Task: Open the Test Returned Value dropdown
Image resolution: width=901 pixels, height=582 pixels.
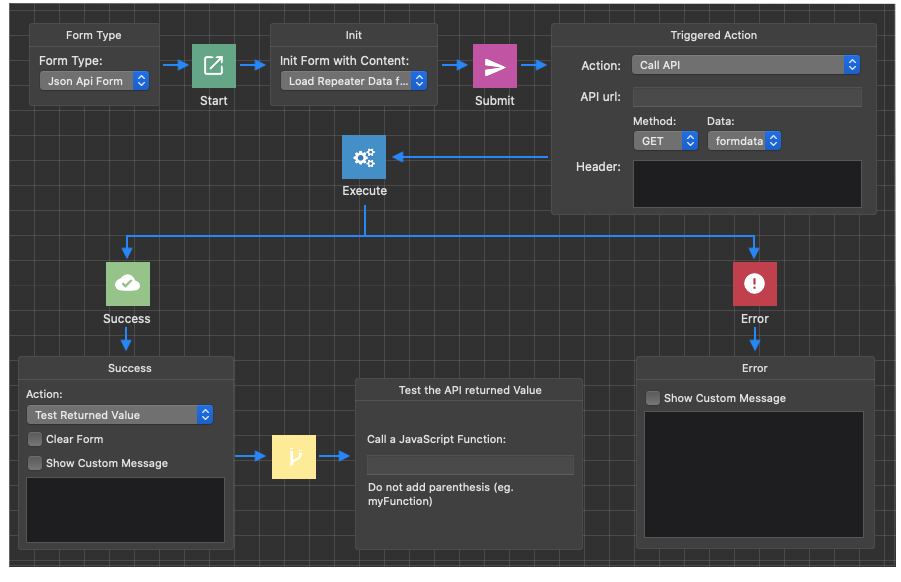Action: tap(119, 415)
